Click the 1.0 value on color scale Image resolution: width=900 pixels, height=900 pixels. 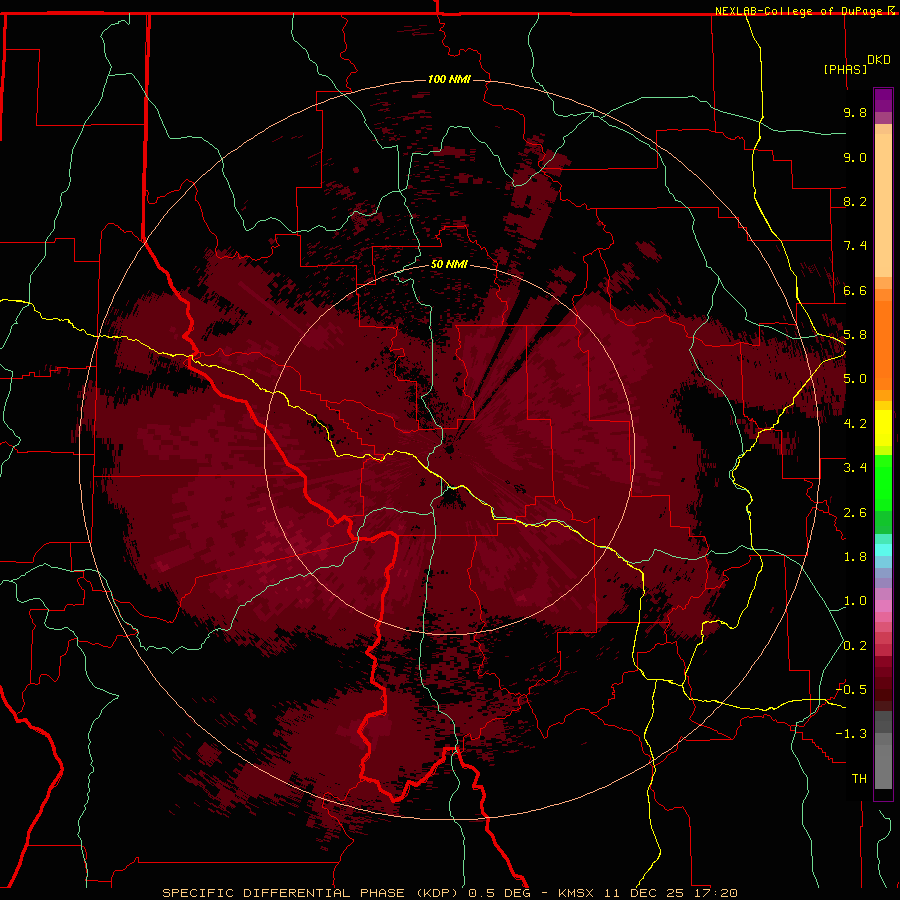point(855,601)
